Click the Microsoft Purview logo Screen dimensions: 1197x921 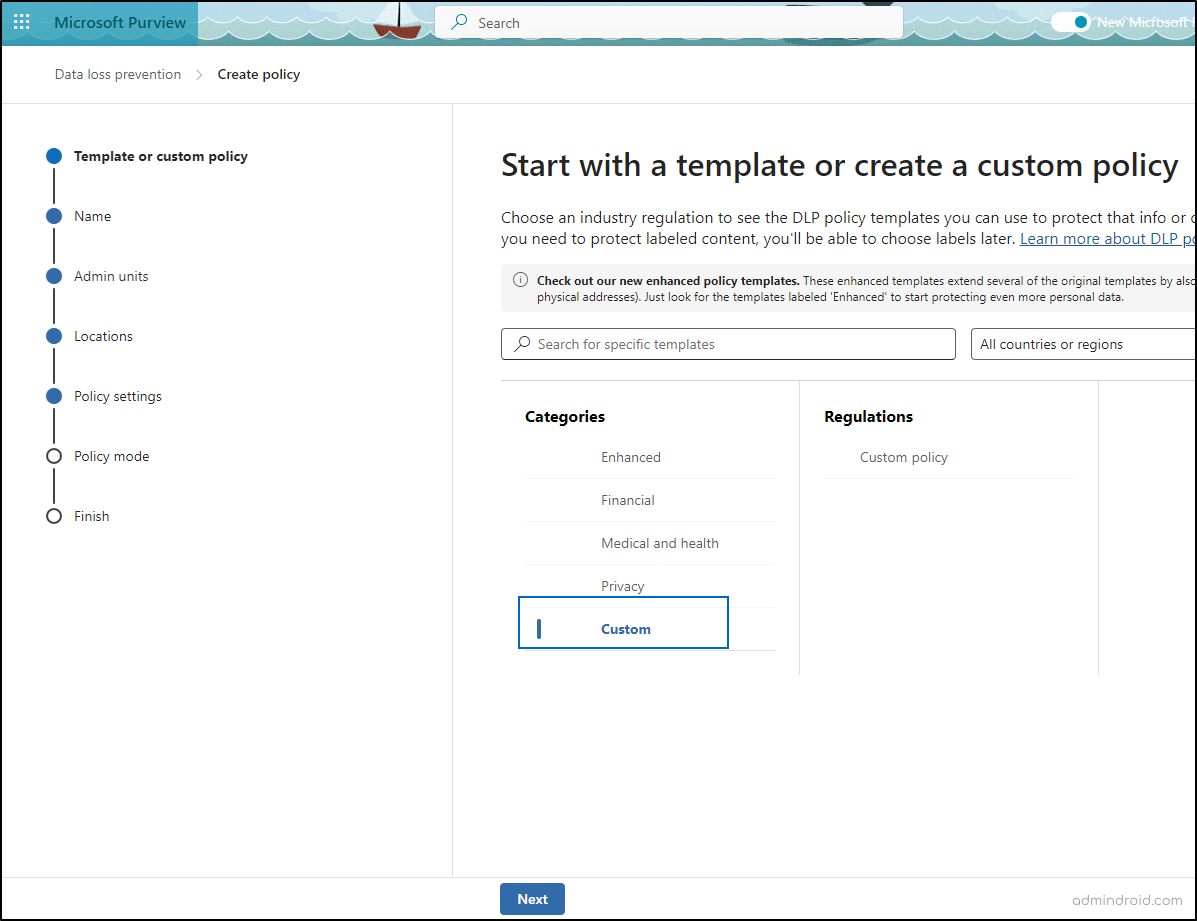coord(119,22)
